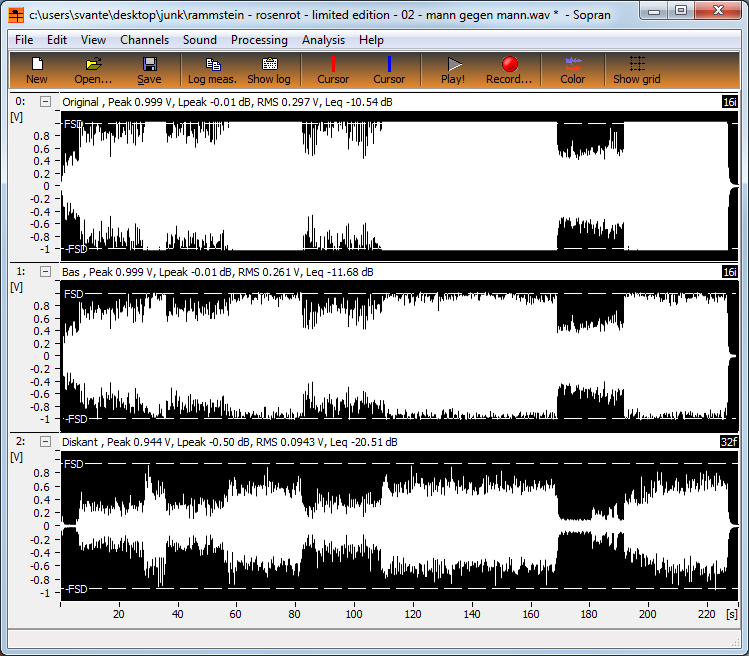749x656 pixels.
Task: Collapse the Original channel 0 track
Action: pyautogui.click(x=45, y=101)
